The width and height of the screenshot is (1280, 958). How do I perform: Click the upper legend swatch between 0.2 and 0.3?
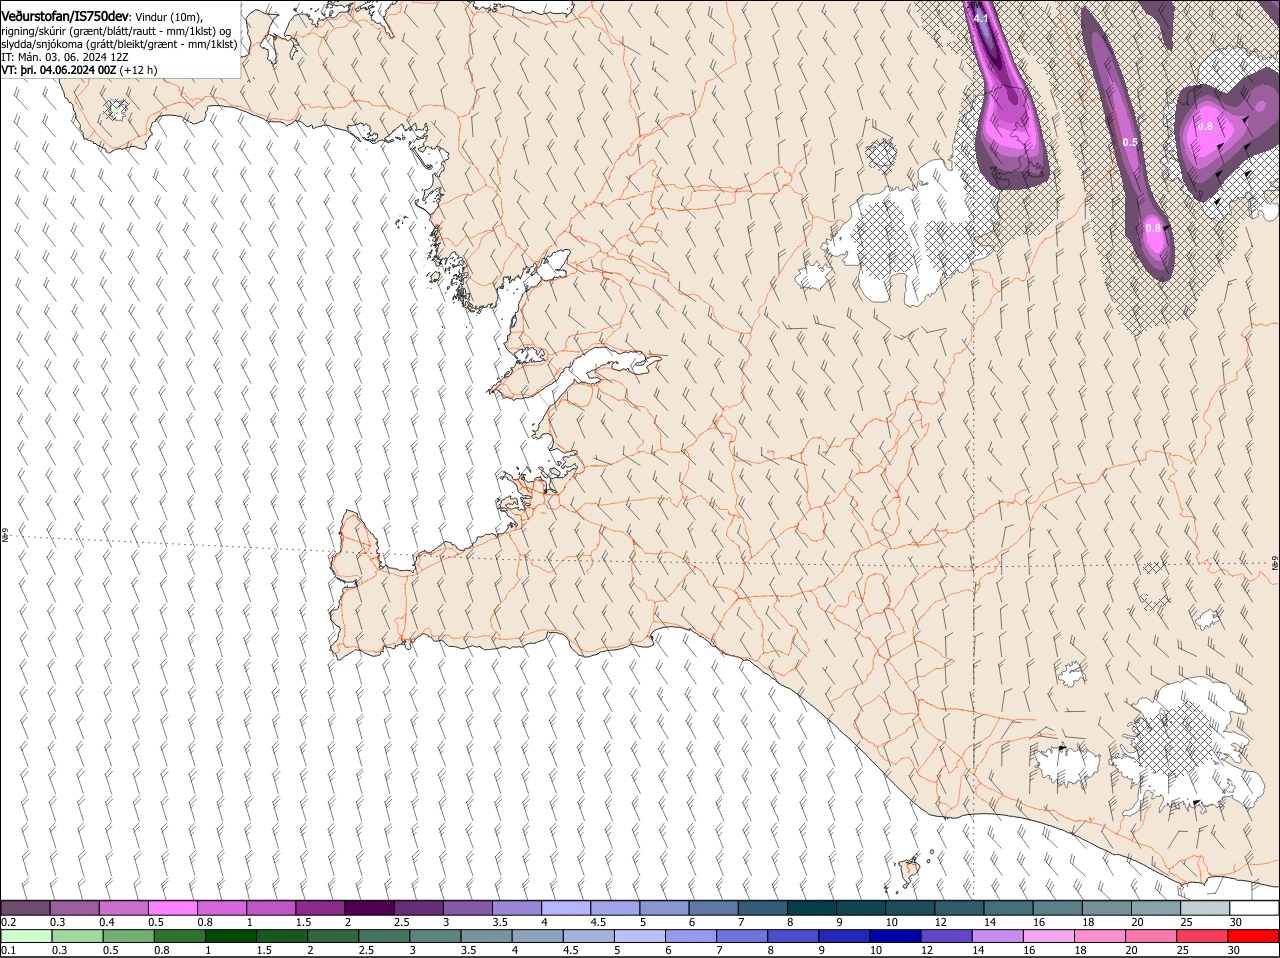coord(25,908)
